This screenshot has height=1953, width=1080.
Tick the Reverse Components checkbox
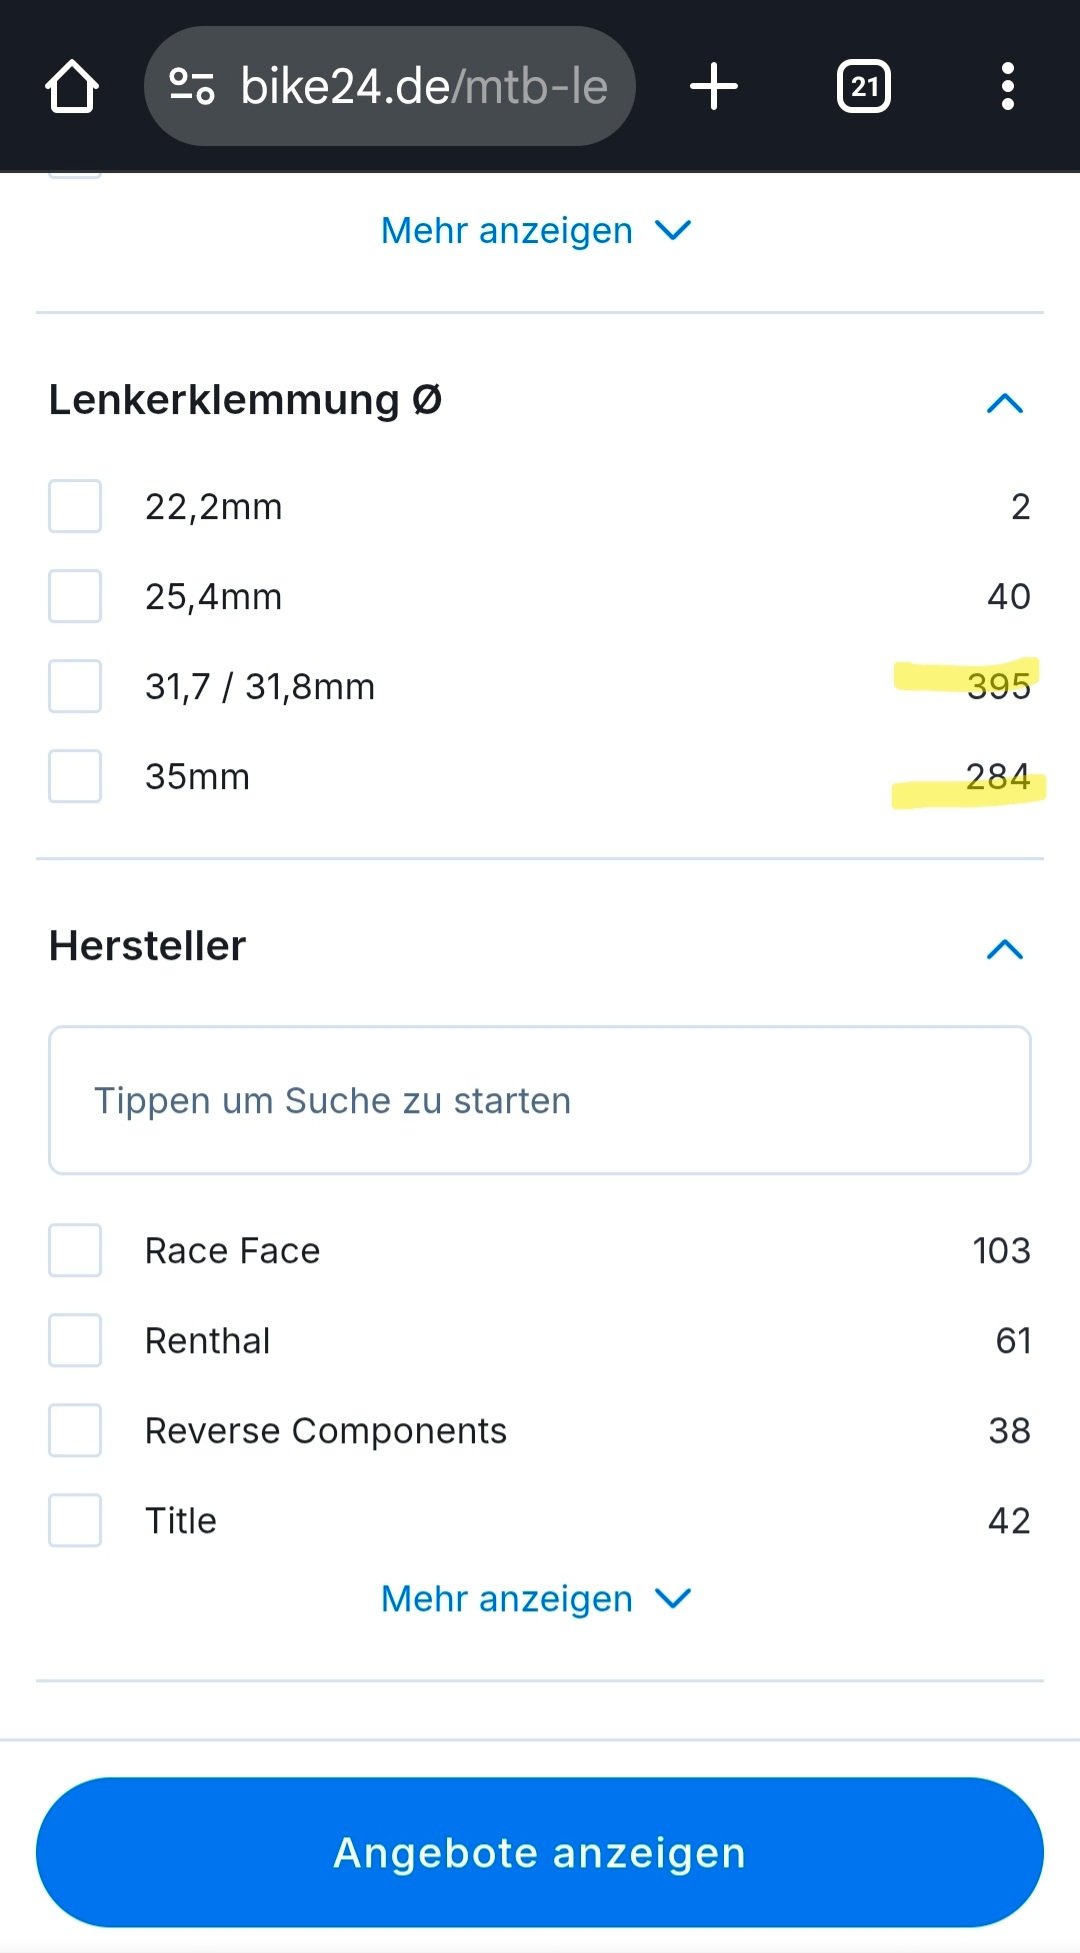[x=74, y=1430]
